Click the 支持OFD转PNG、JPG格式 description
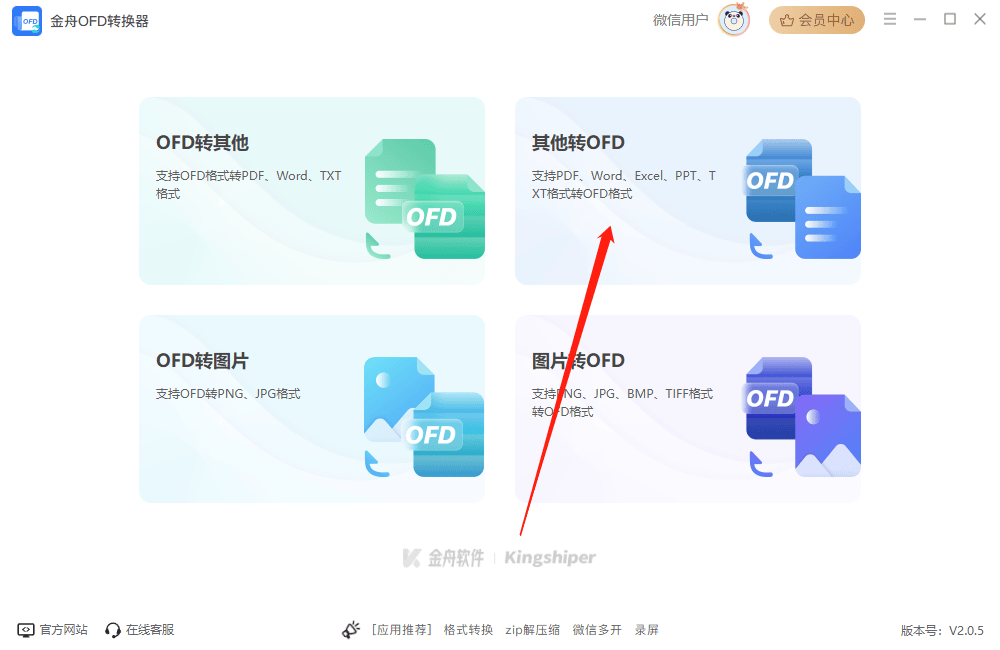 point(228,394)
